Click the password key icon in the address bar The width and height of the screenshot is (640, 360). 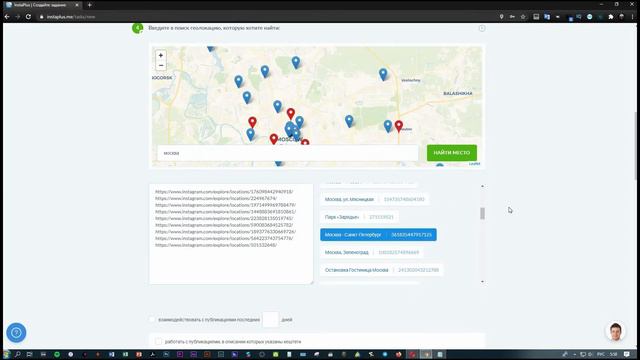pos(512,17)
